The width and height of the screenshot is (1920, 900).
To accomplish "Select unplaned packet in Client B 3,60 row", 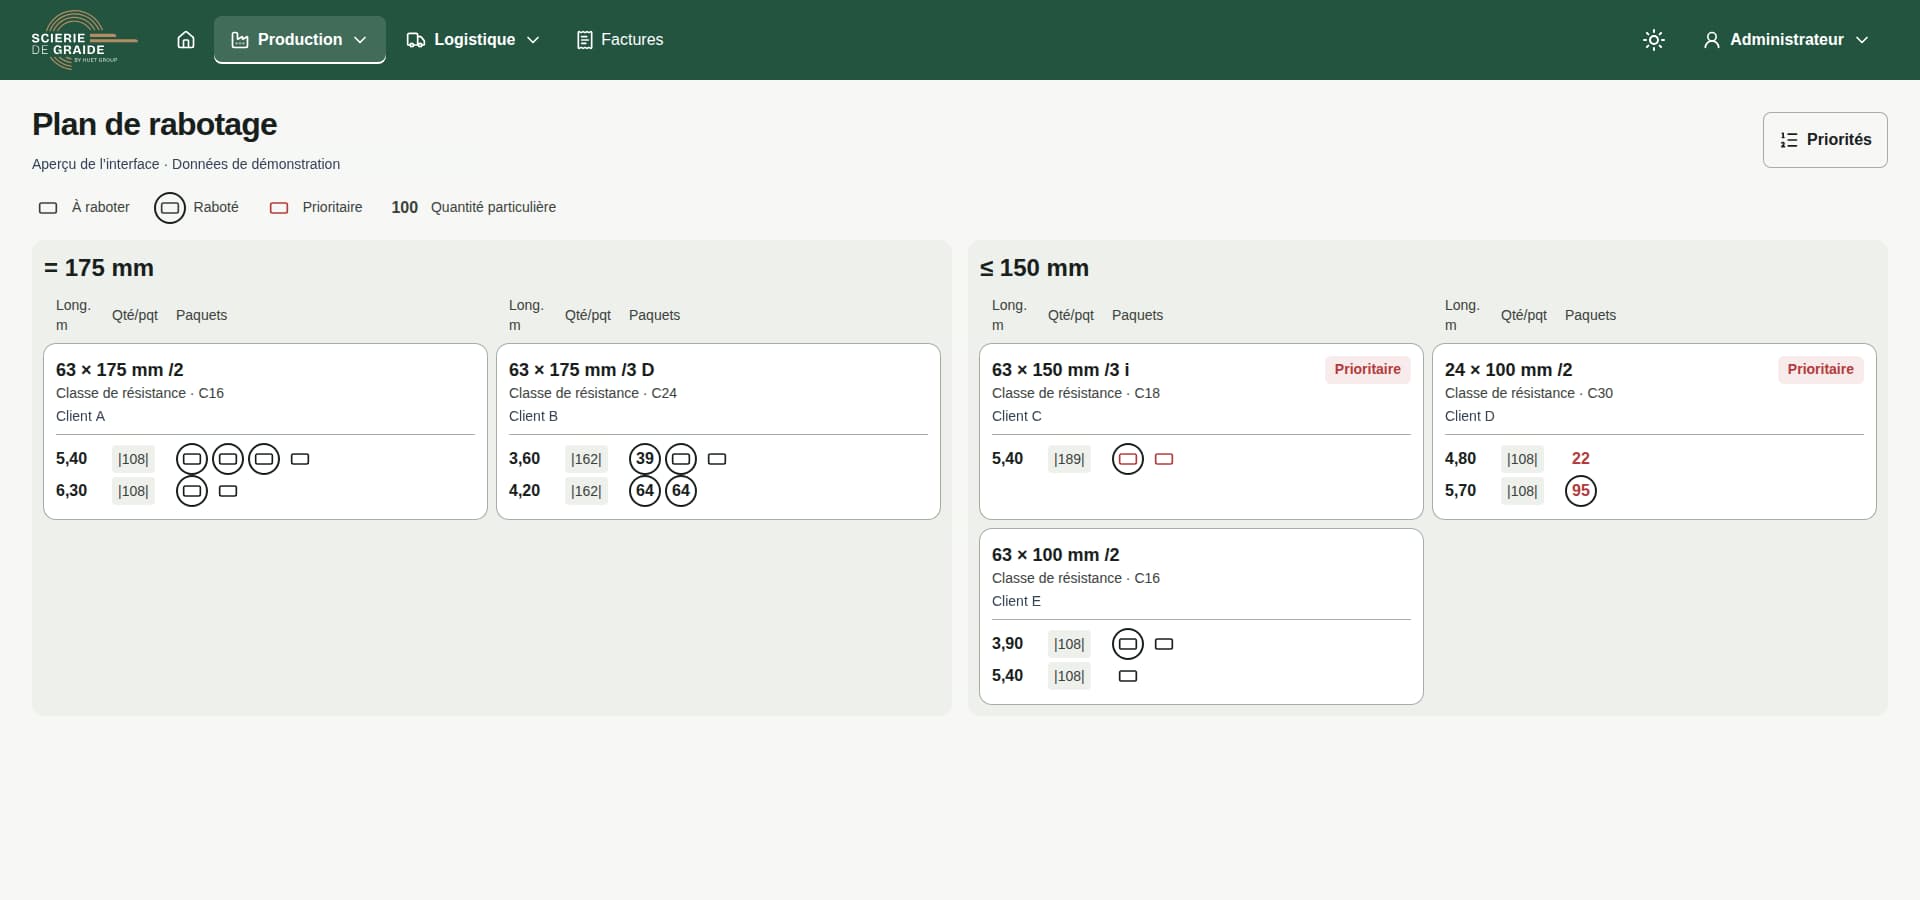I will pyautogui.click(x=717, y=459).
